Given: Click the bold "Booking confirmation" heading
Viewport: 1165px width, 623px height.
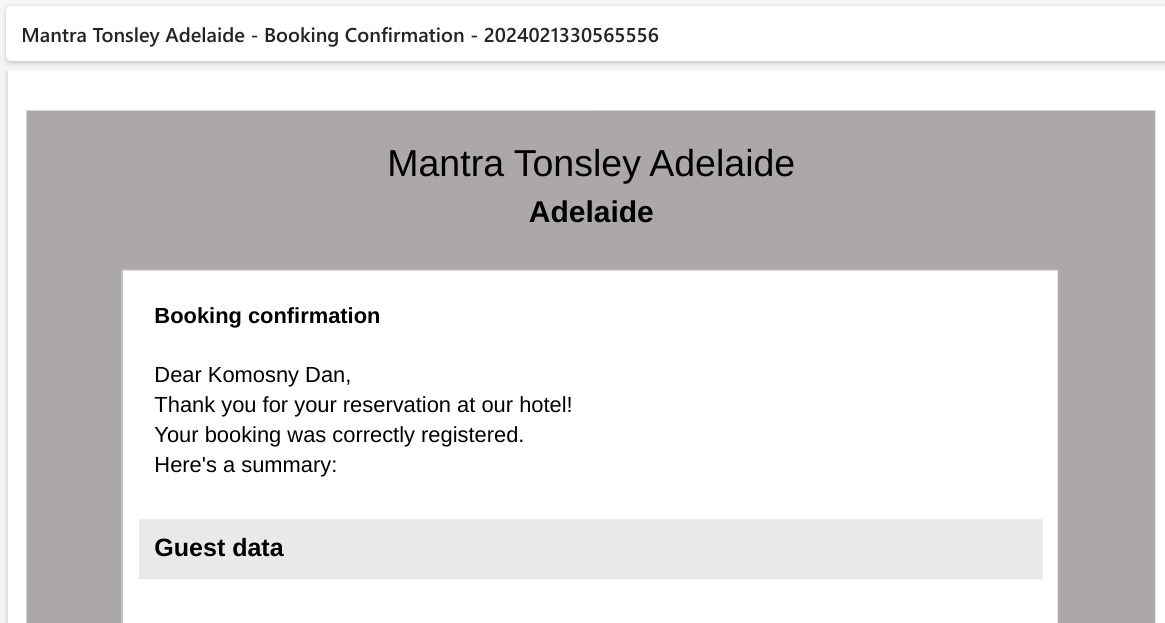Looking at the screenshot, I should pyautogui.click(x=267, y=316).
